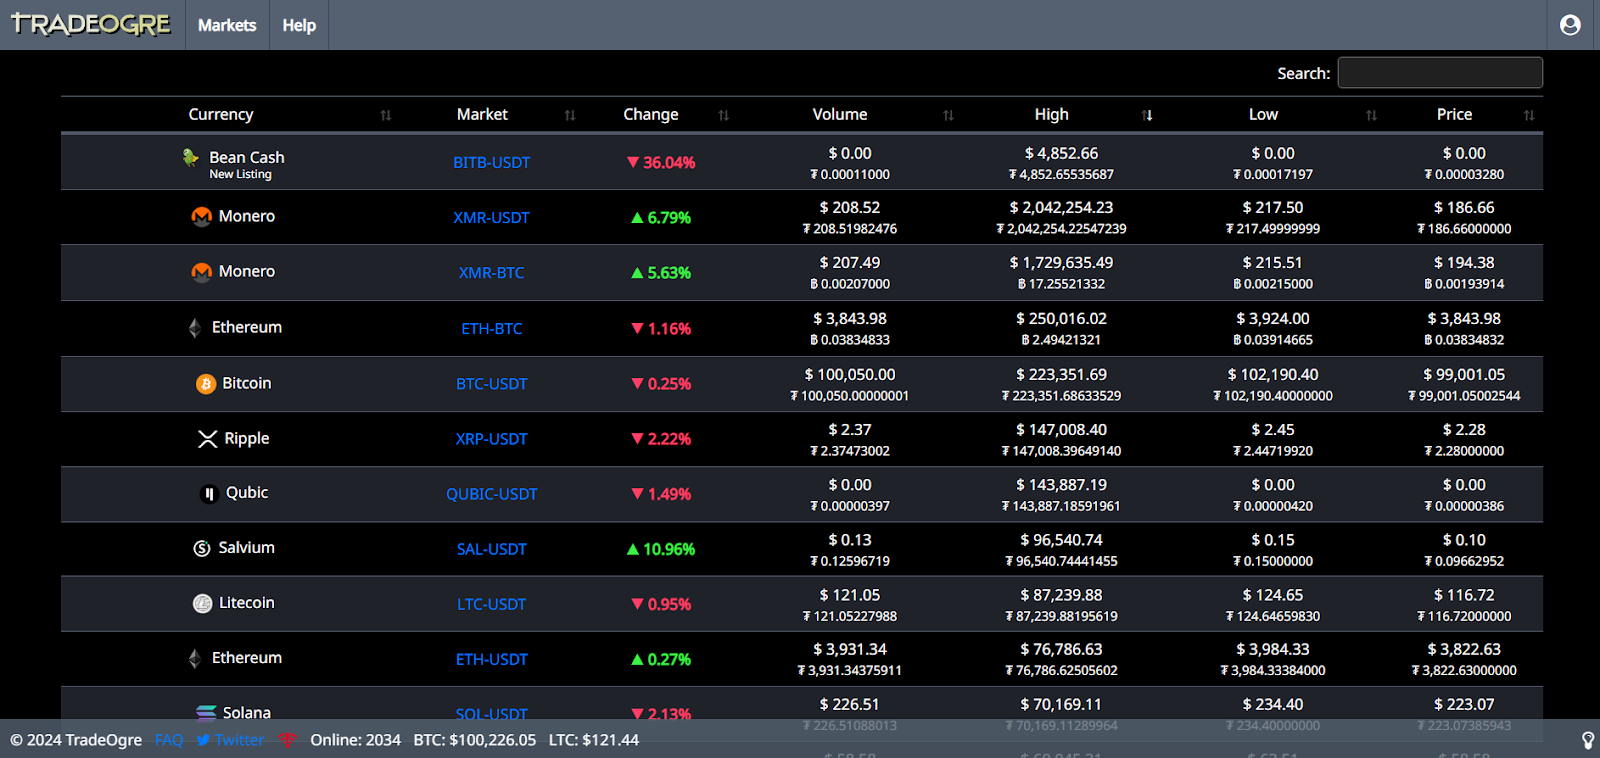This screenshot has height=758, width=1600.
Task: Click the 6.79% change for XMR-USDT
Action: tap(661, 217)
